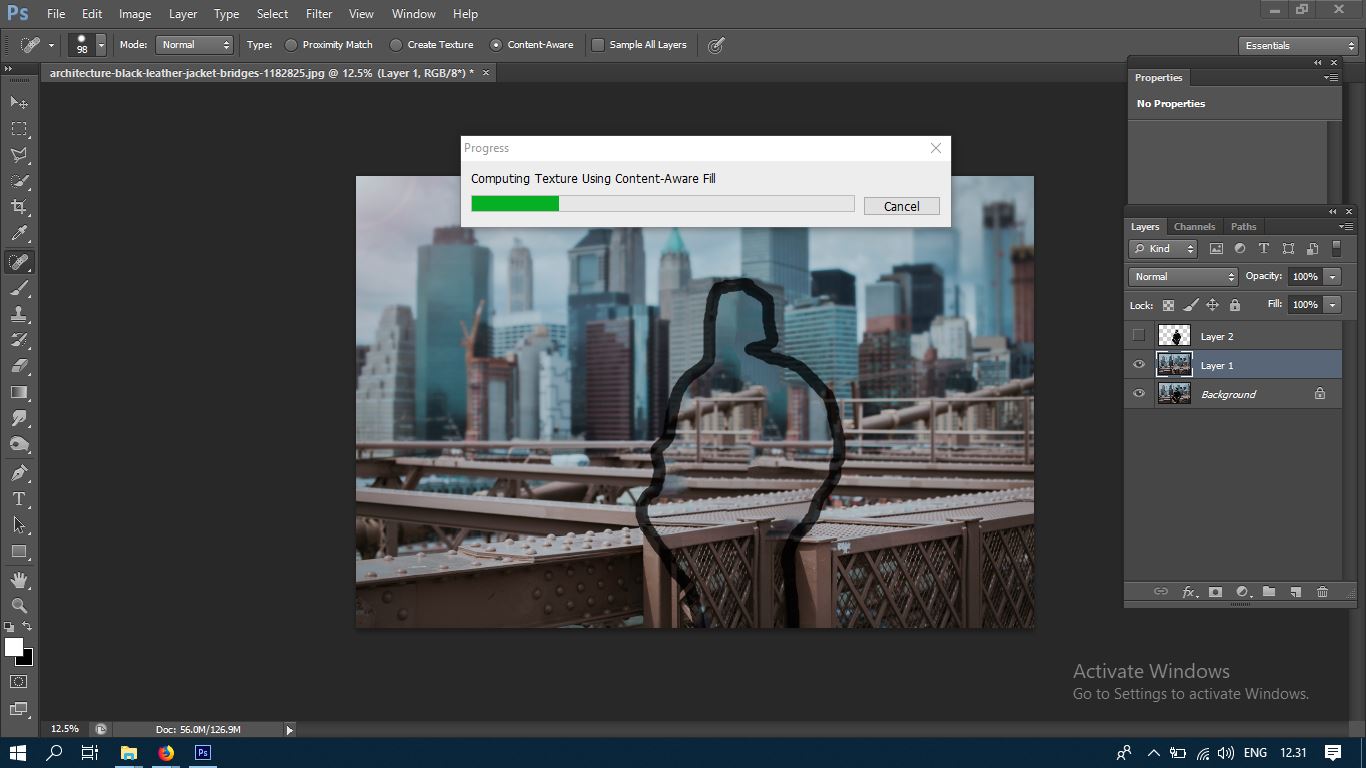Screen dimensions: 1366x768
Task: Create a new group with folder icon
Action: pyautogui.click(x=1269, y=592)
